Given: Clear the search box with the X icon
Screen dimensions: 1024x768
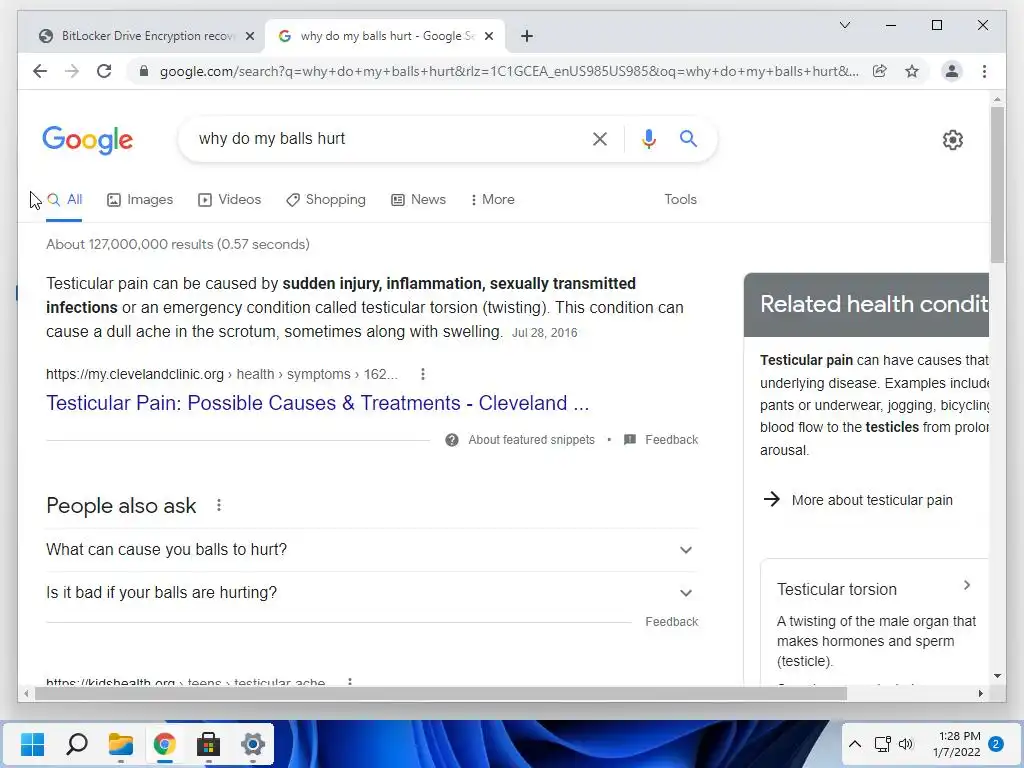Looking at the screenshot, I should point(600,138).
